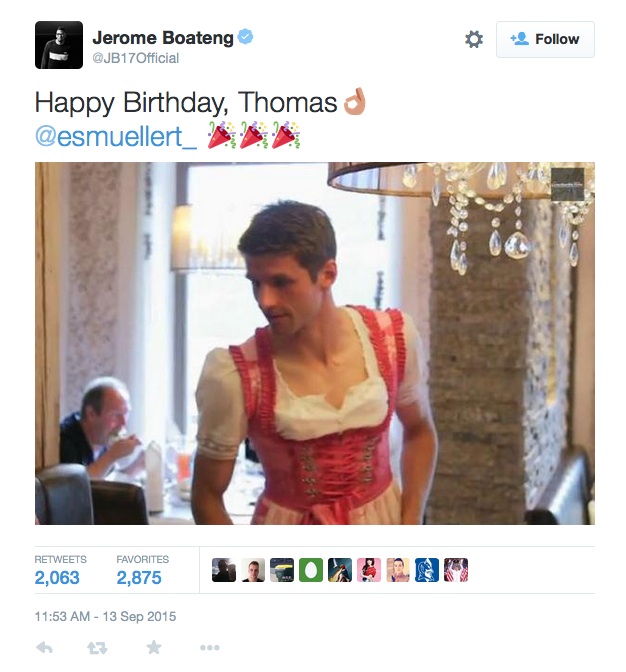626x672 pixels.
Task: Click the Jerome Boateng display name
Action: click(x=162, y=38)
